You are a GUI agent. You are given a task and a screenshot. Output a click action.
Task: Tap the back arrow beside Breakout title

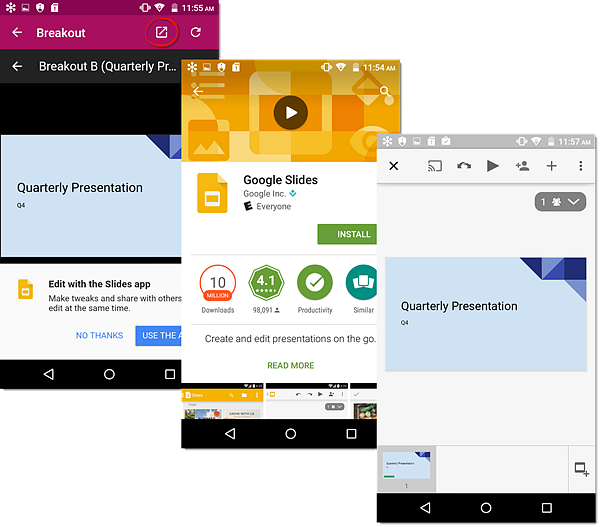(x=17, y=33)
